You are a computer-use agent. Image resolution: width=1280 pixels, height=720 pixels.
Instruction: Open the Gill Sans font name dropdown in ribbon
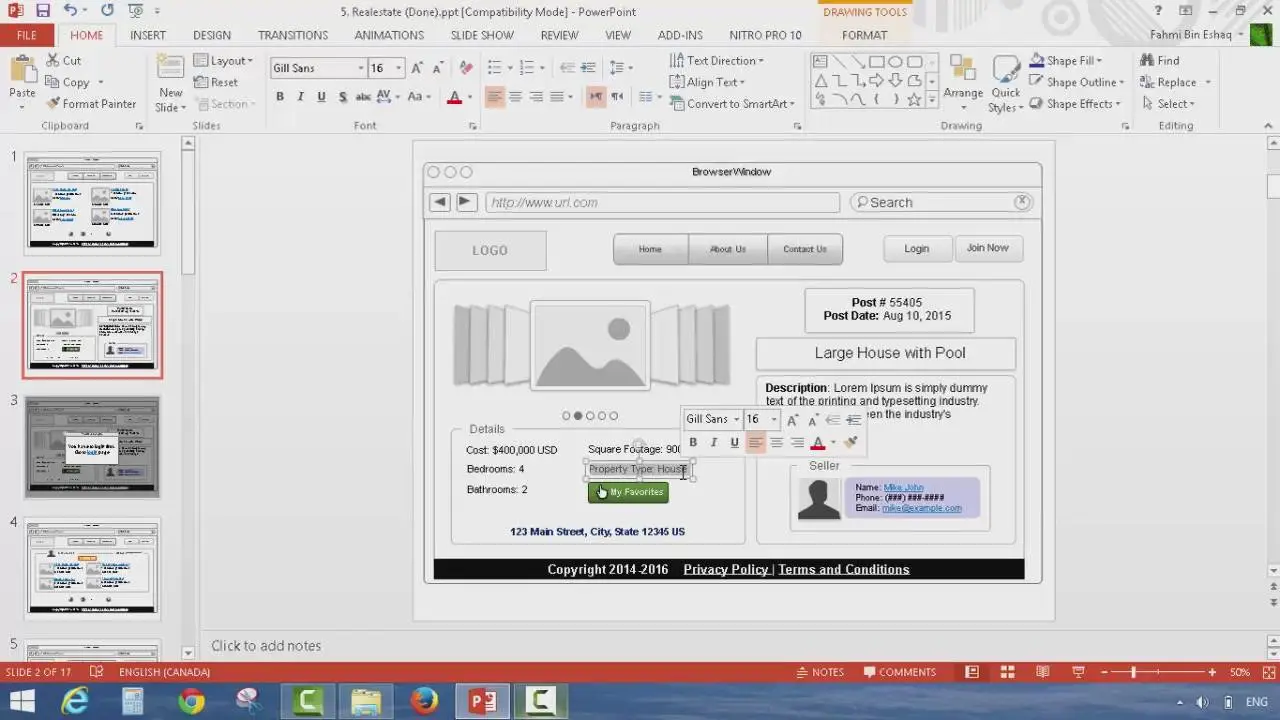pyautogui.click(x=361, y=68)
